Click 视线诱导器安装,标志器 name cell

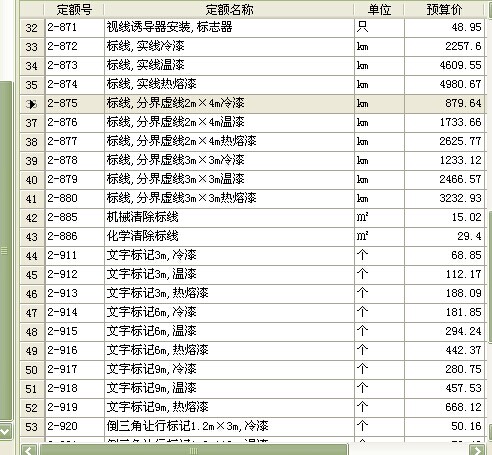click(x=229, y=28)
